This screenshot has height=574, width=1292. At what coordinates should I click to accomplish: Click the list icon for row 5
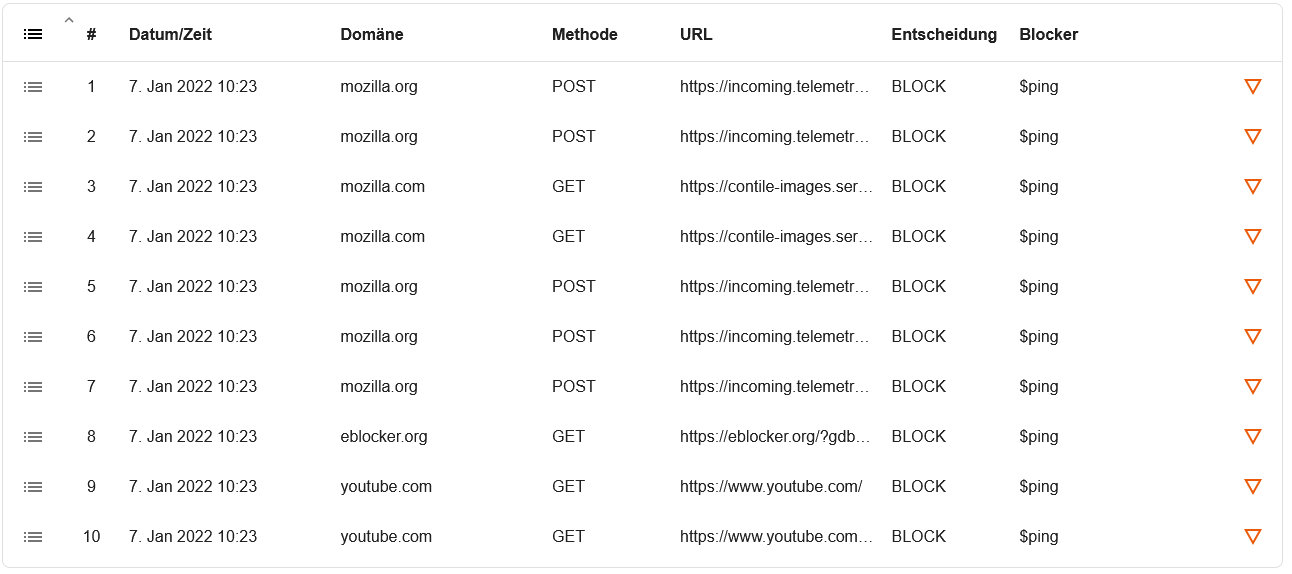click(x=33, y=287)
